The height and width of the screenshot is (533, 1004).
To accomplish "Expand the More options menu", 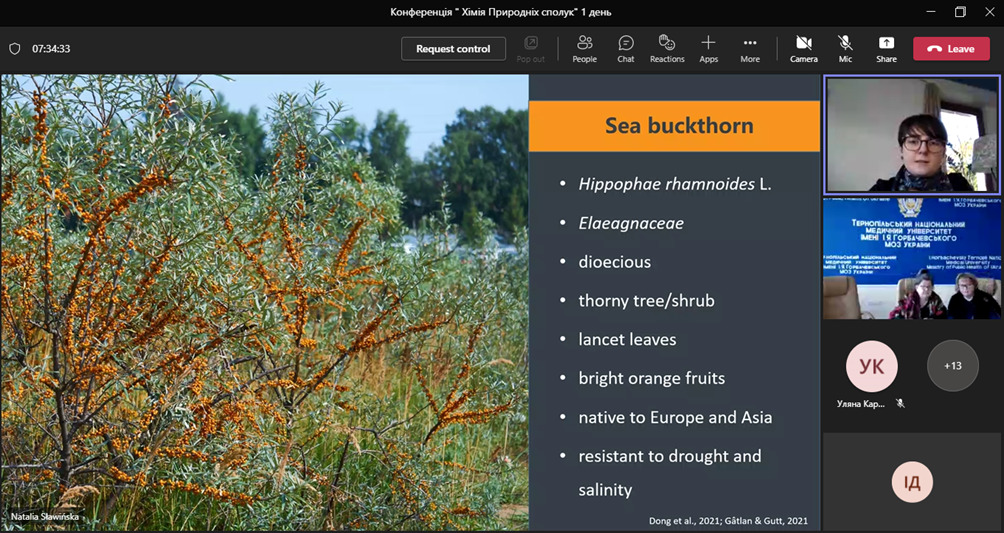I will click(x=750, y=48).
